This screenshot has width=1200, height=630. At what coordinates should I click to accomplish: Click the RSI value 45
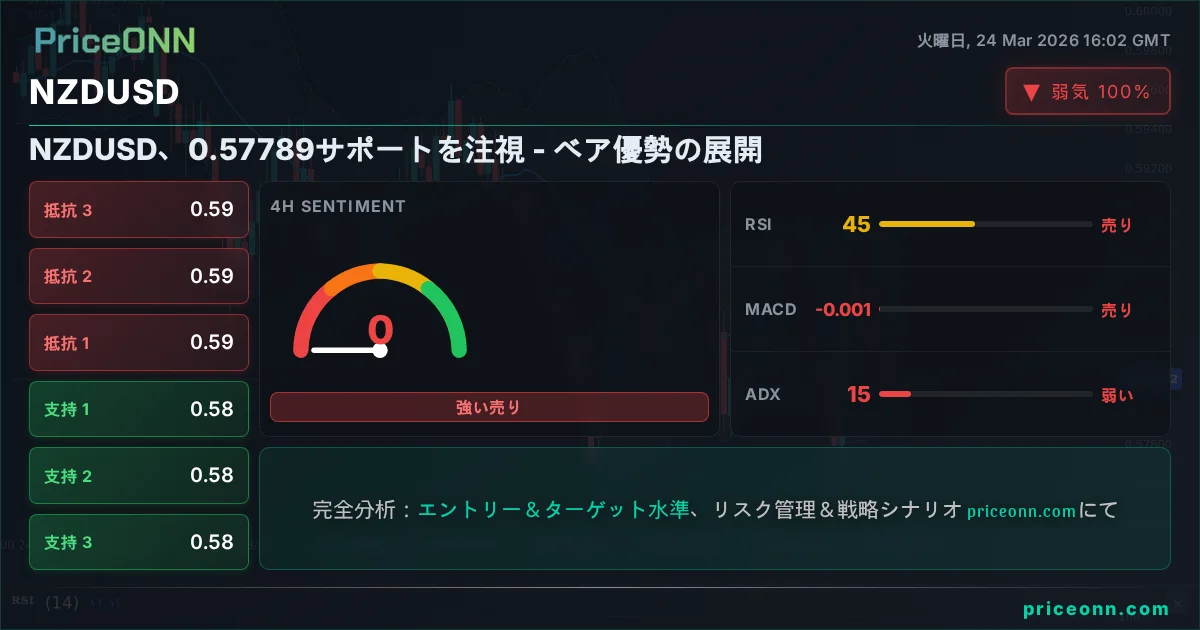tap(856, 224)
